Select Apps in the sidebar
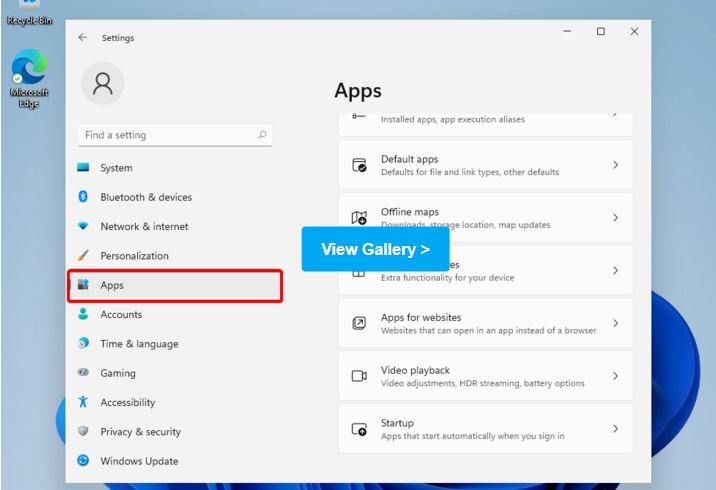716x490 pixels. [x=175, y=285]
